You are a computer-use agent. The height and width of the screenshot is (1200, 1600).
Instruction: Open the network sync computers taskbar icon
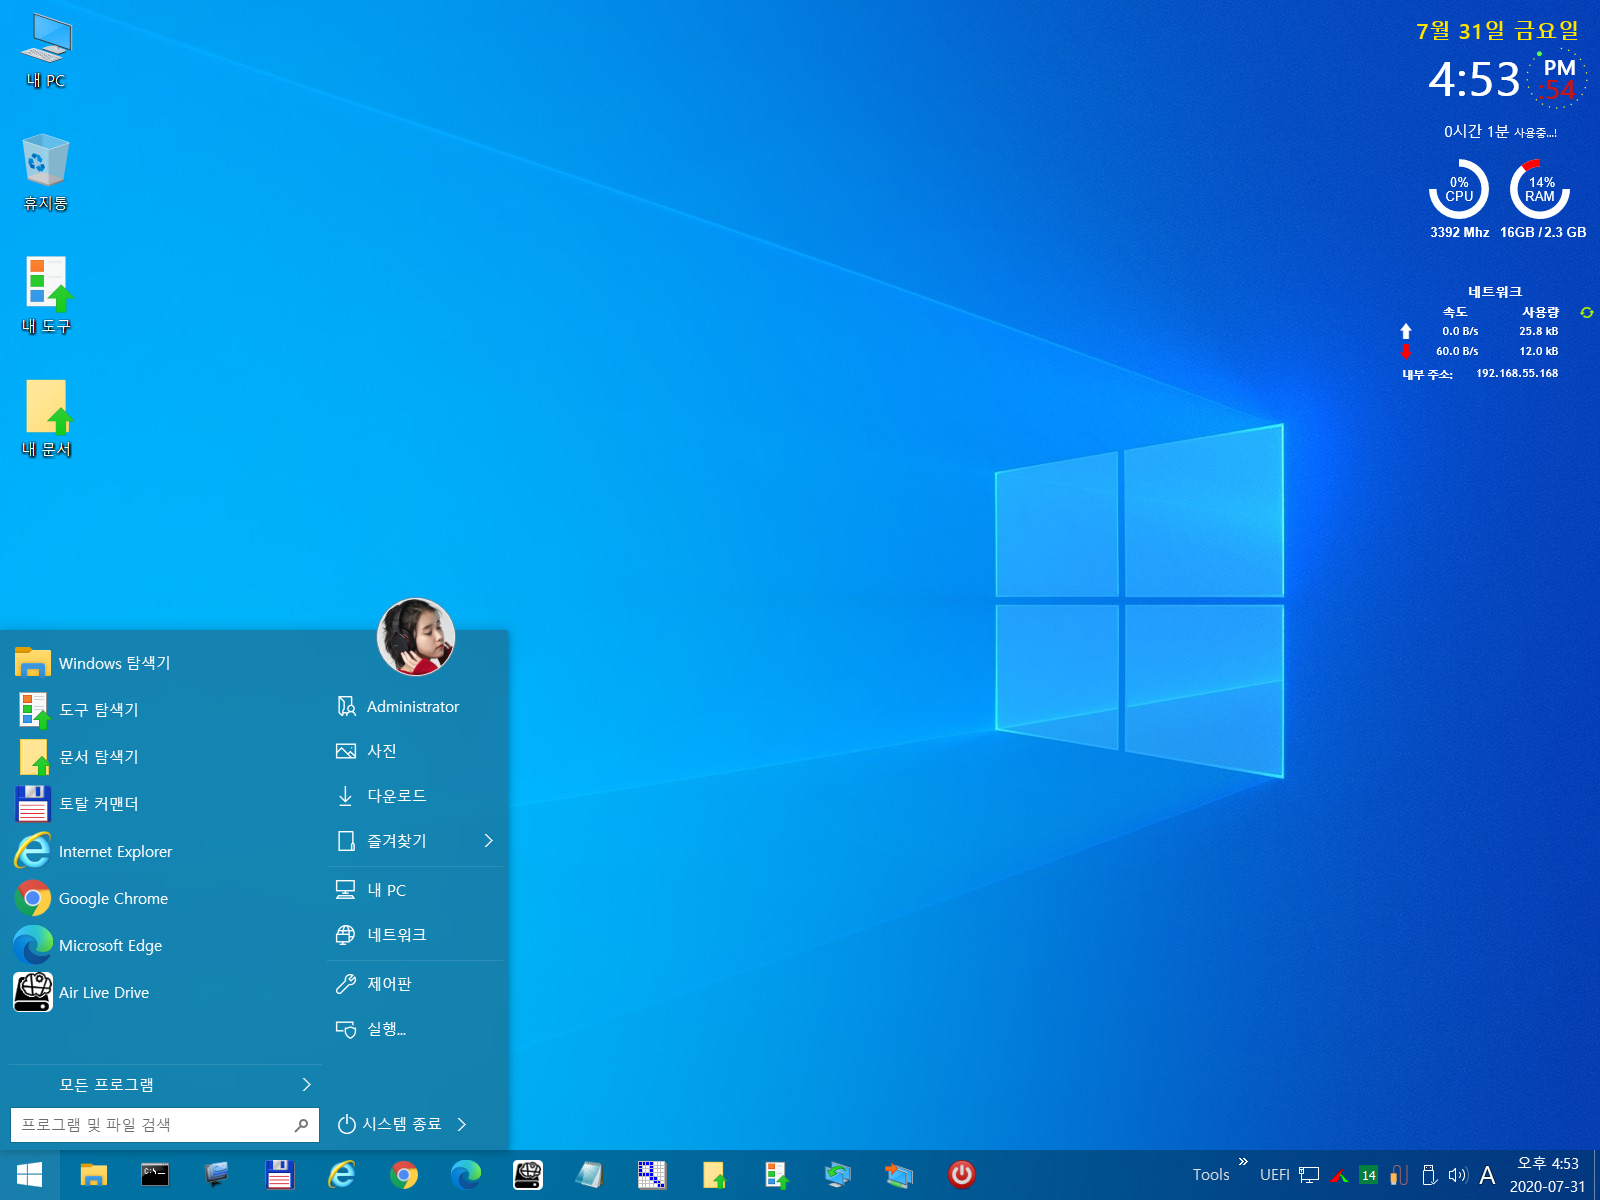coord(838,1175)
